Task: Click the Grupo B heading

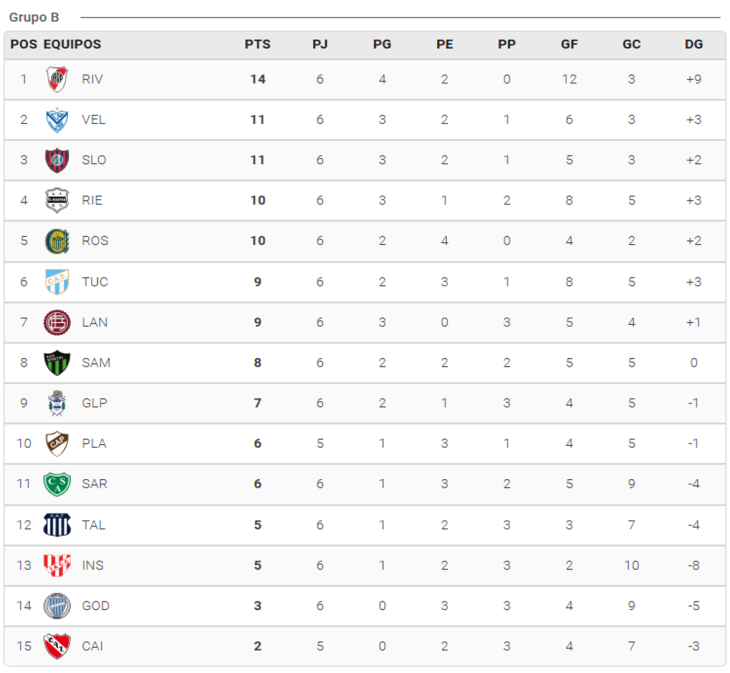Action: click(x=34, y=17)
